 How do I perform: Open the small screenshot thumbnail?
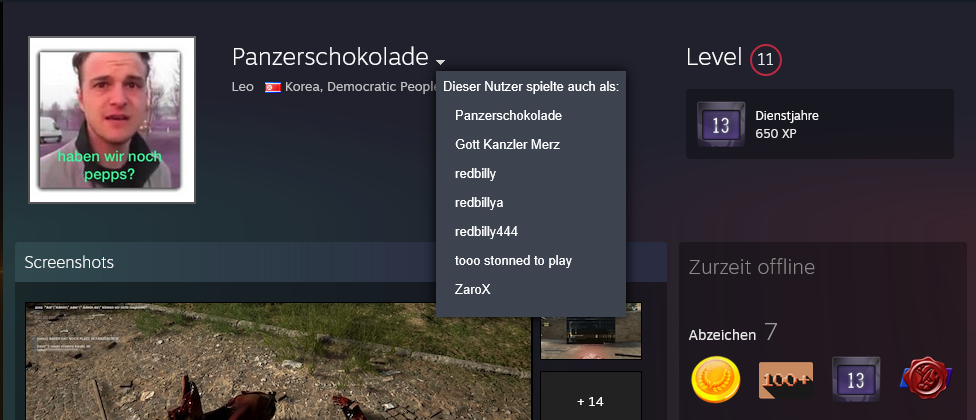[x=591, y=331]
